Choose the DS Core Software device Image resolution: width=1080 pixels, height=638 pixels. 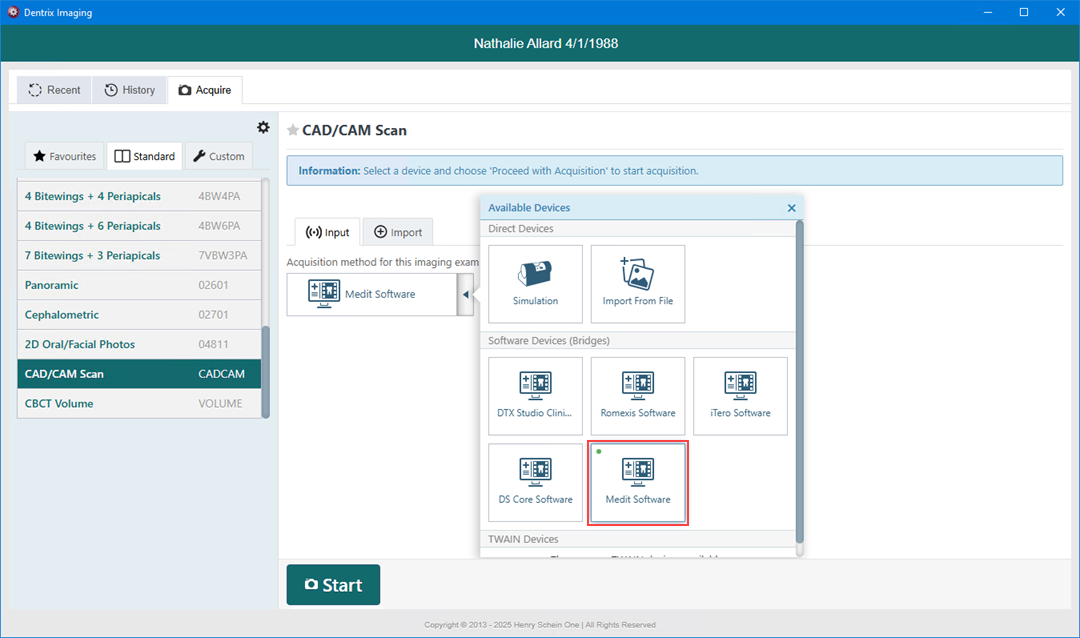pos(535,482)
